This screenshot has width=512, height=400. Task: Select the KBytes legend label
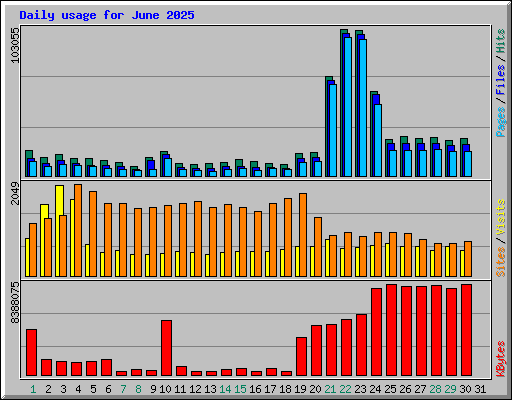(500, 359)
